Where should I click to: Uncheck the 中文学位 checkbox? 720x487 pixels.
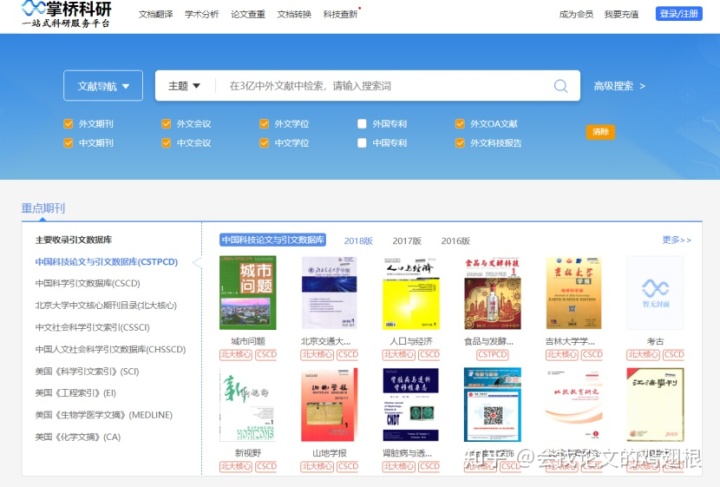pos(264,143)
